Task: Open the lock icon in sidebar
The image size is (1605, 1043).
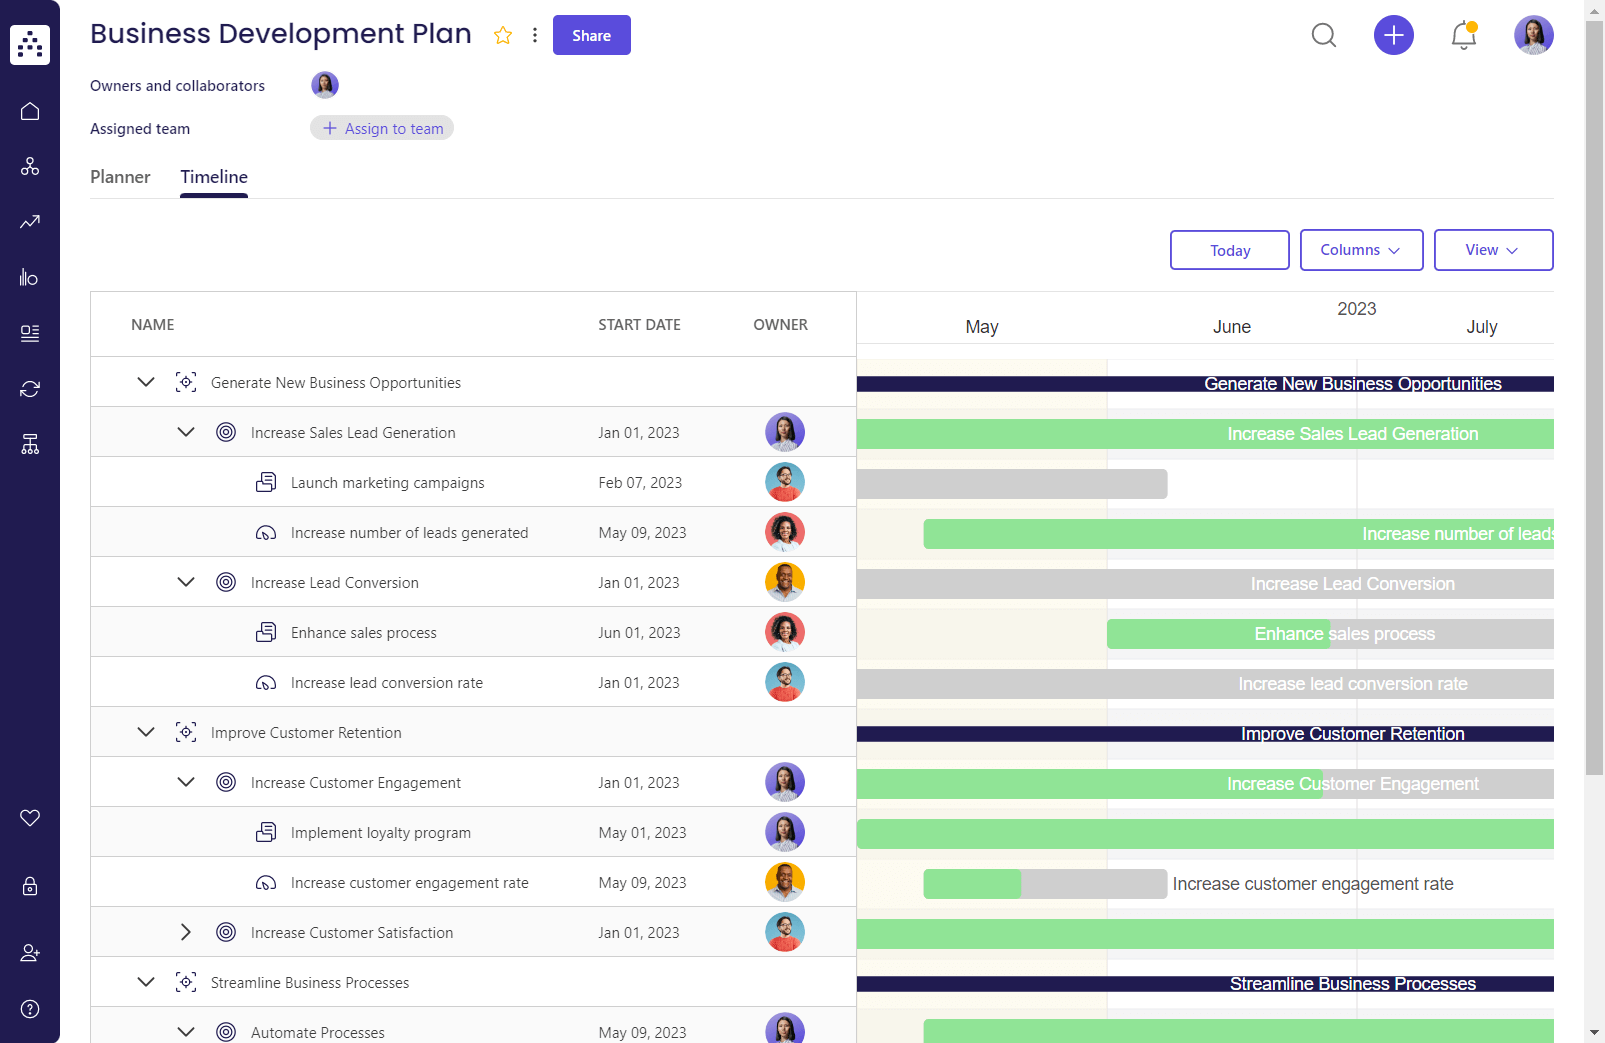Action: [x=30, y=886]
